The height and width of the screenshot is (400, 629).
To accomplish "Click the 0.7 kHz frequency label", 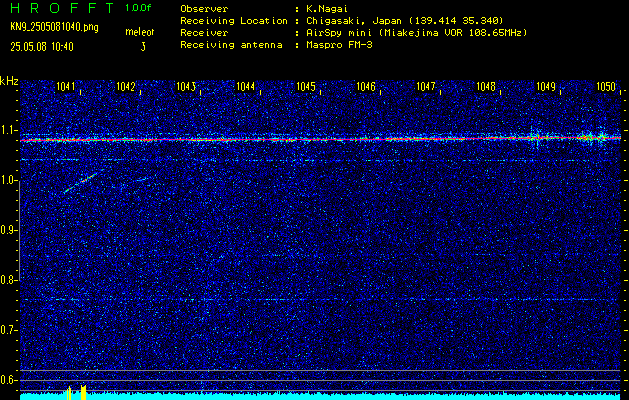I will [x=9, y=330].
